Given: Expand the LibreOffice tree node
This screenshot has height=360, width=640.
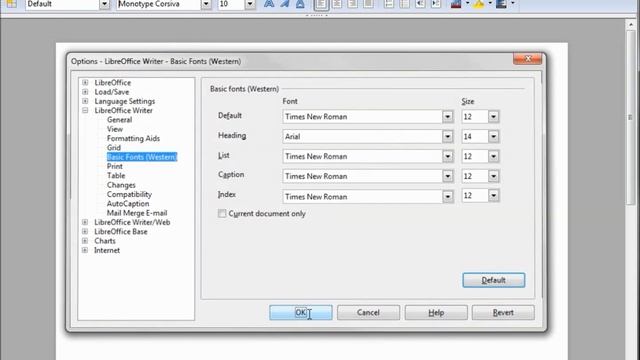Looking at the screenshot, I should (85, 82).
